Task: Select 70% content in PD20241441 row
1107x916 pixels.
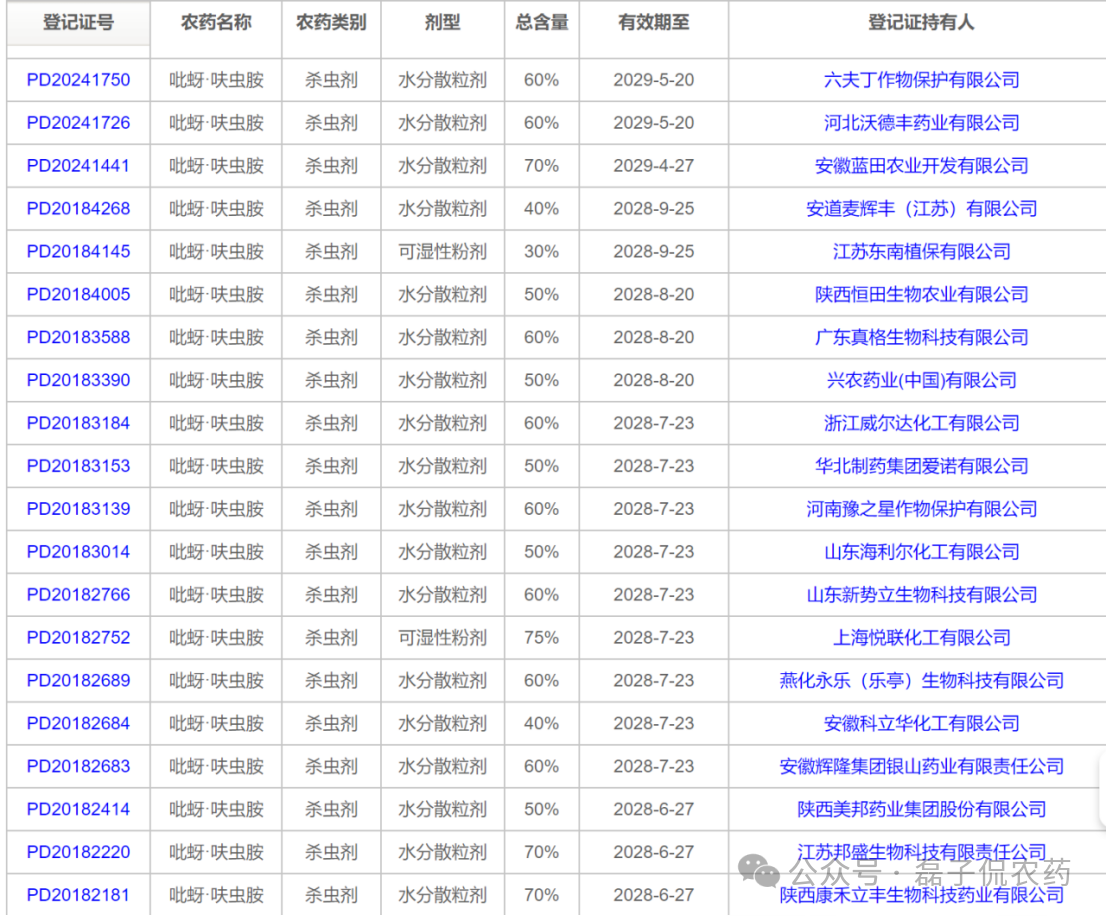Action: point(541,166)
